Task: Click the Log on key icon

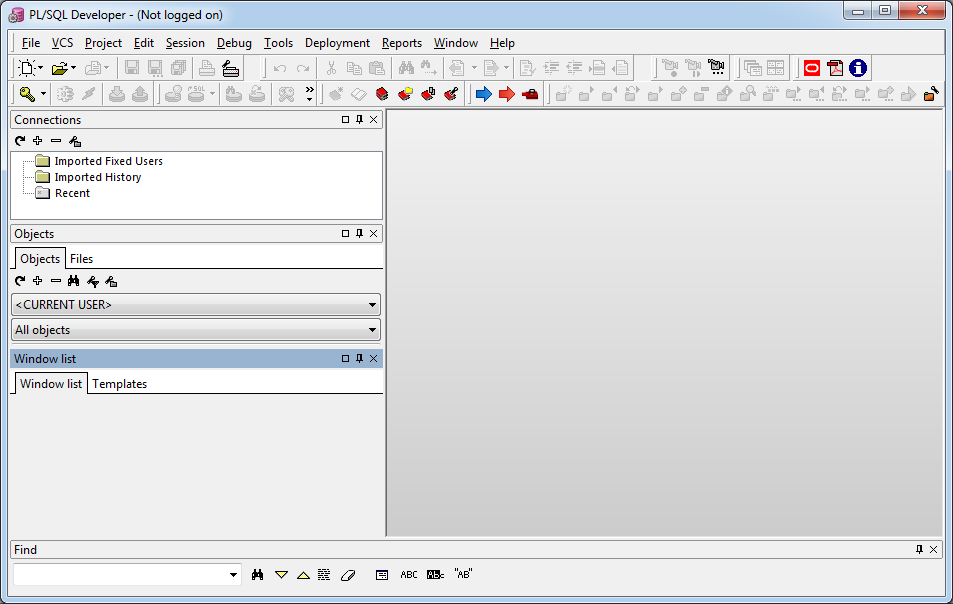Action: coord(27,94)
